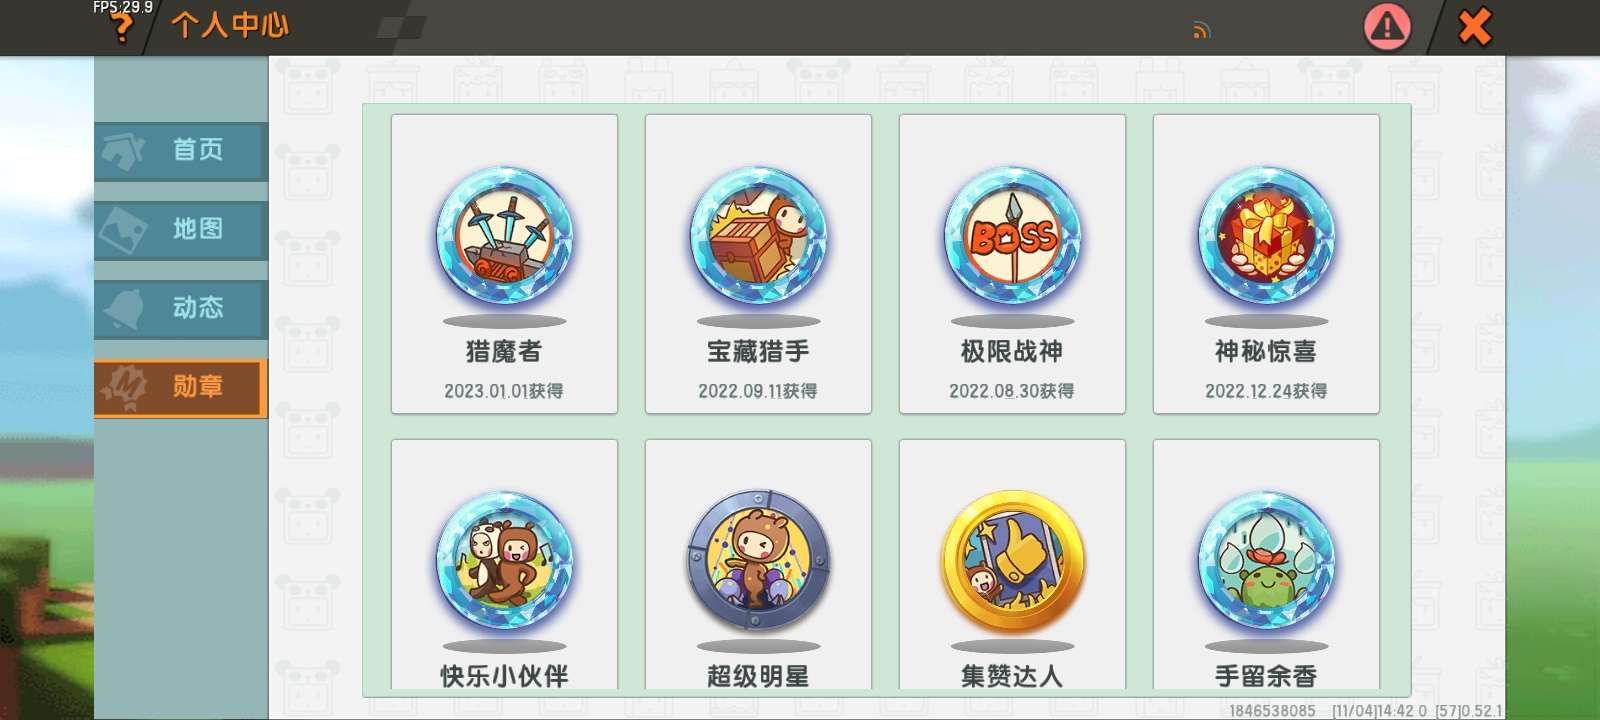This screenshot has height=720, width=1600.
Task: Click the 2022.08.30获得 date label
Action: 1012,391
